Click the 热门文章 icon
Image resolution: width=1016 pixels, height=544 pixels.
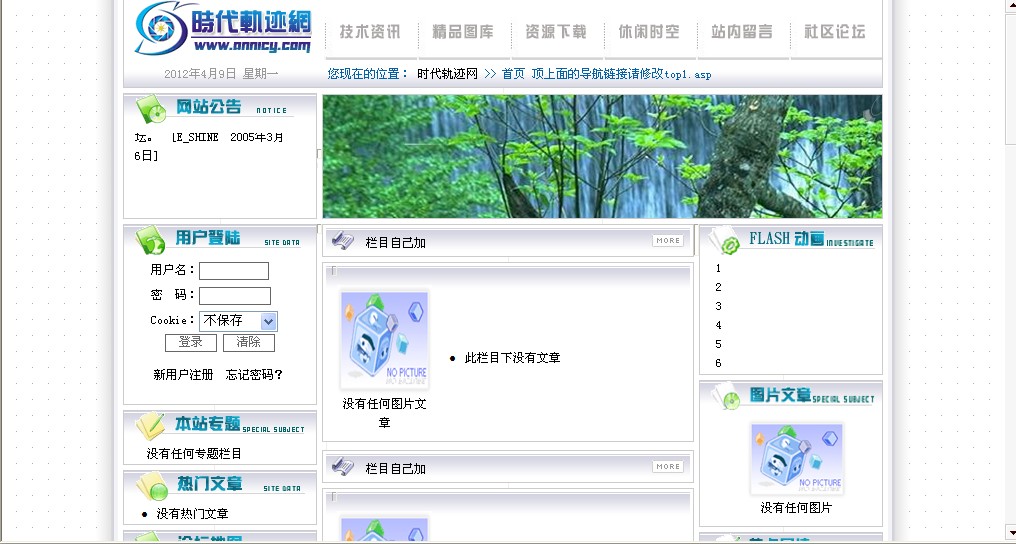(x=152, y=486)
